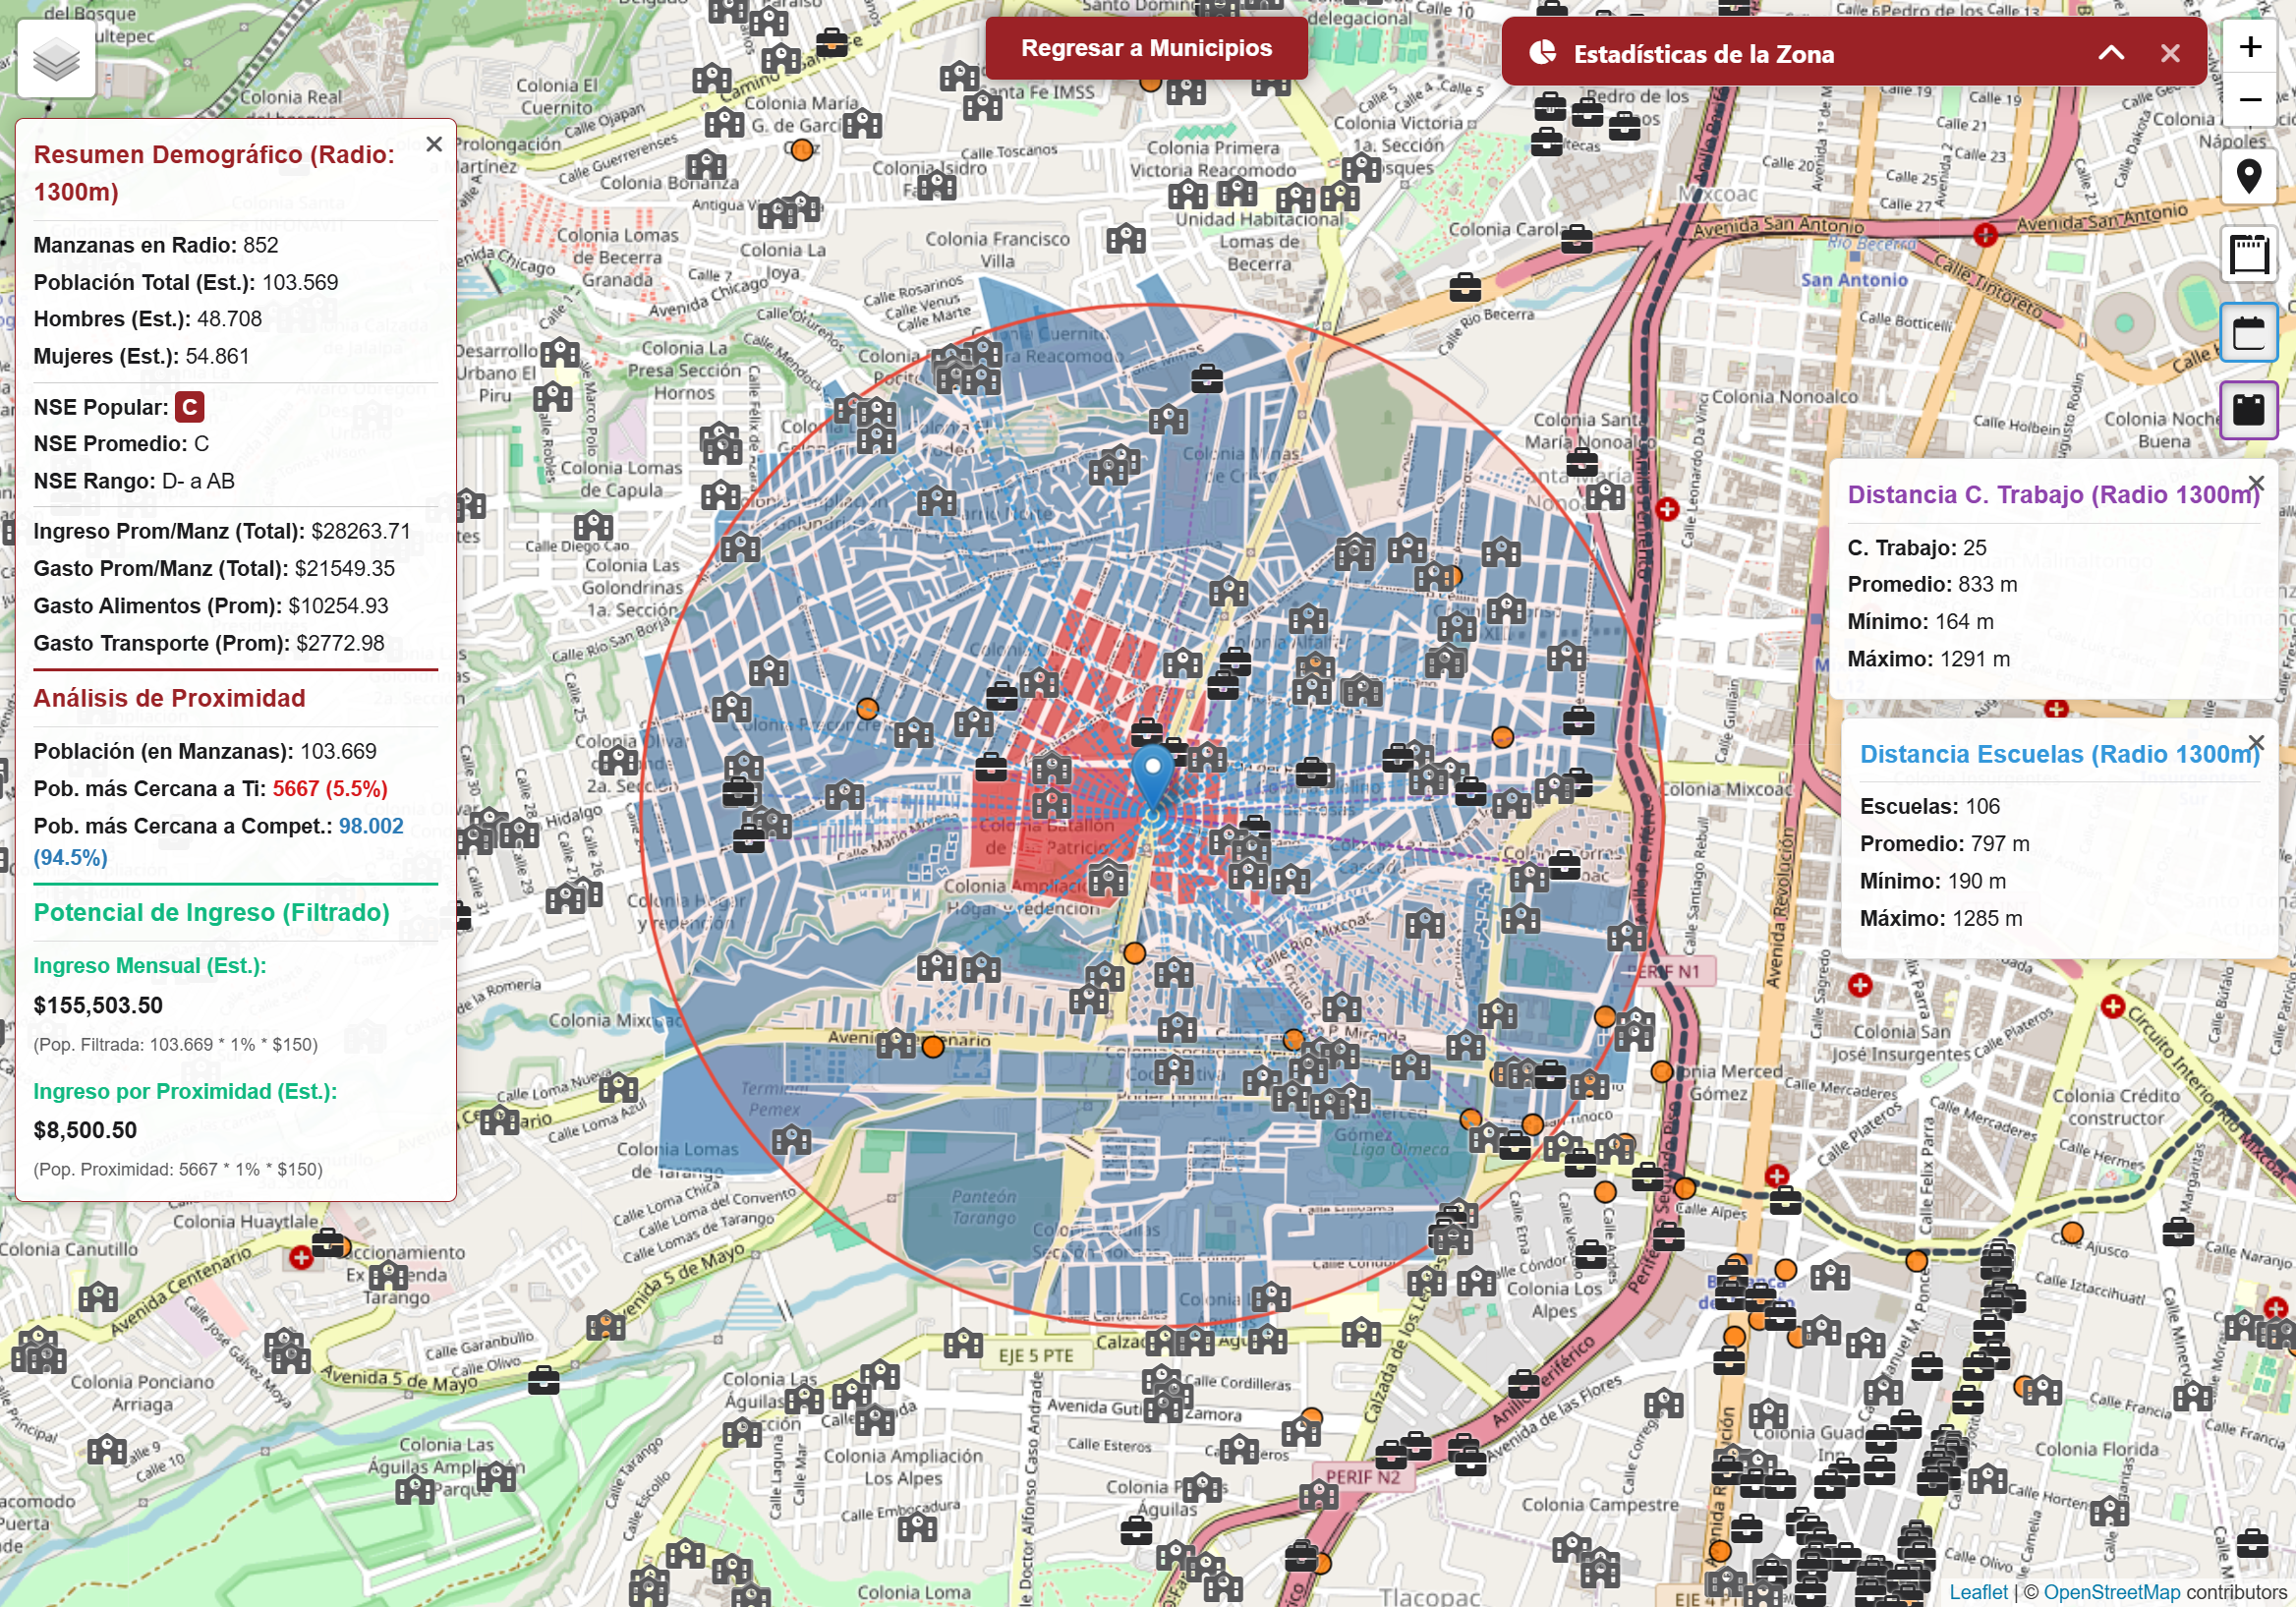The height and width of the screenshot is (1607, 2296).
Task: Zoom in on the map
Action: coord(2250,47)
